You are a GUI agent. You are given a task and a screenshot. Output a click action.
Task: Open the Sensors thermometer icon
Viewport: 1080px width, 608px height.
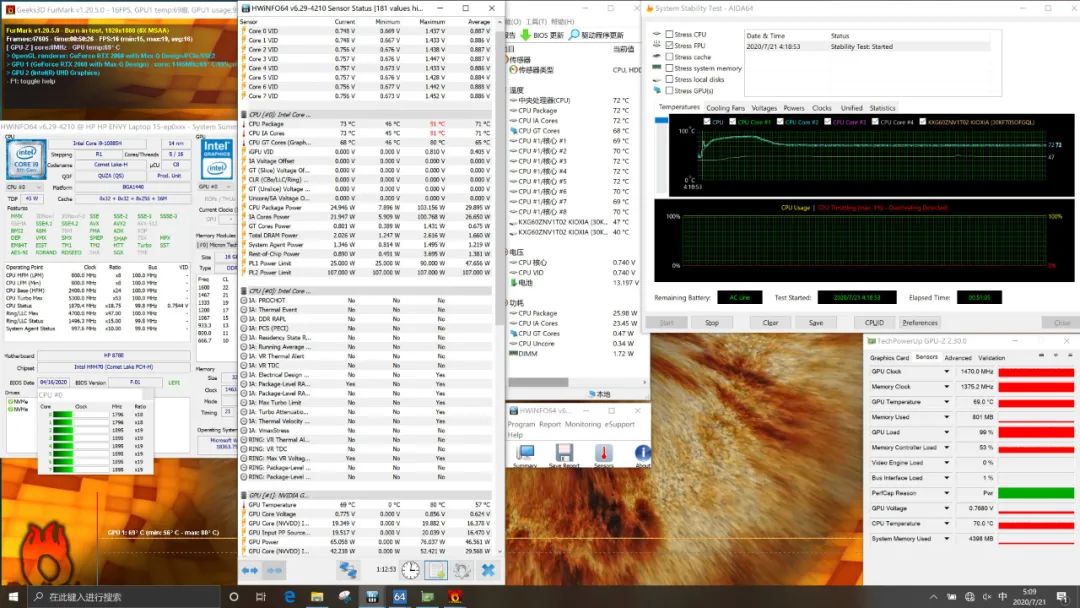click(604, 453)
